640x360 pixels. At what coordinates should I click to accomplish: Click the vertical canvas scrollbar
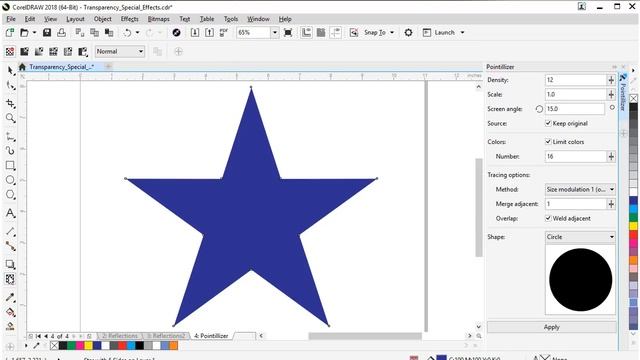(479, 207)
